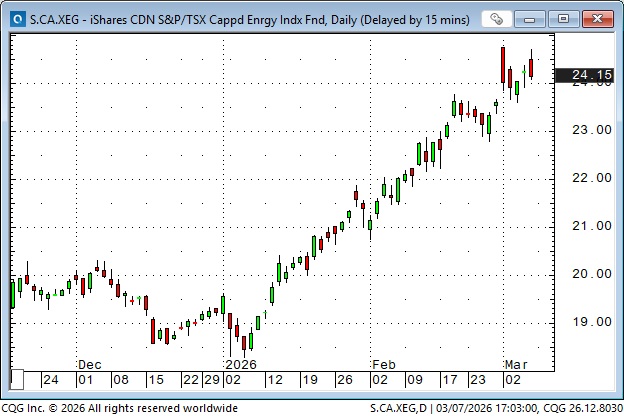Click the chain link icon in title bar

click(x=496, y=18)
